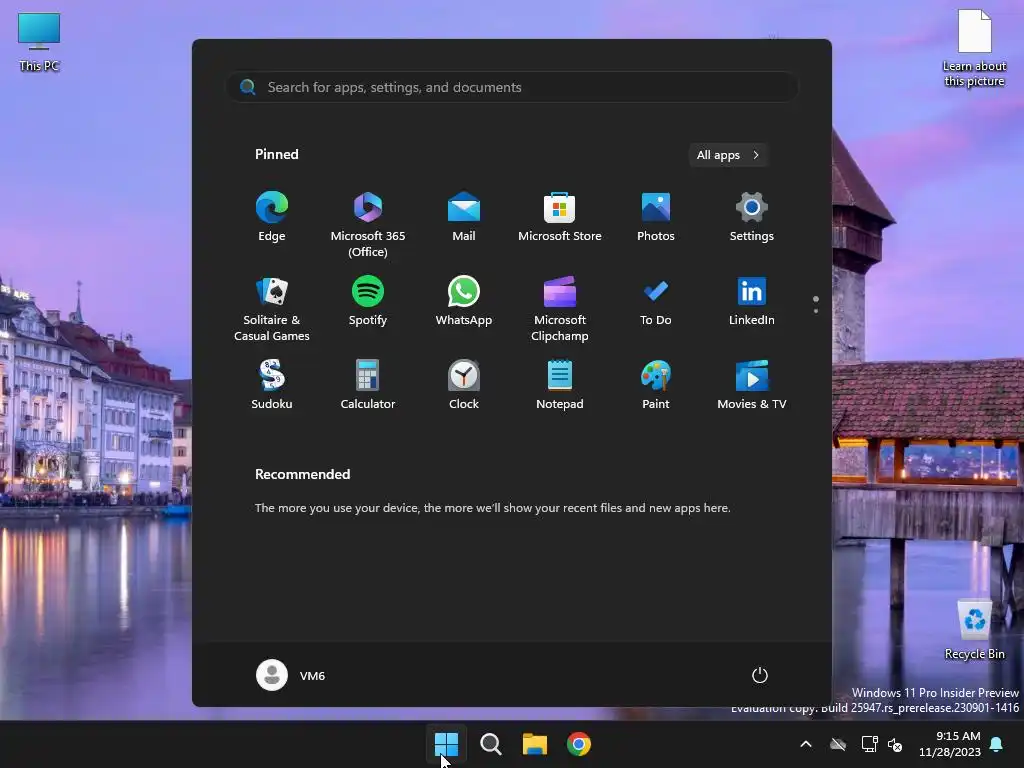Open the All apps list
The height and width of the screenshot is (768, 1024).
coord(728,155)
